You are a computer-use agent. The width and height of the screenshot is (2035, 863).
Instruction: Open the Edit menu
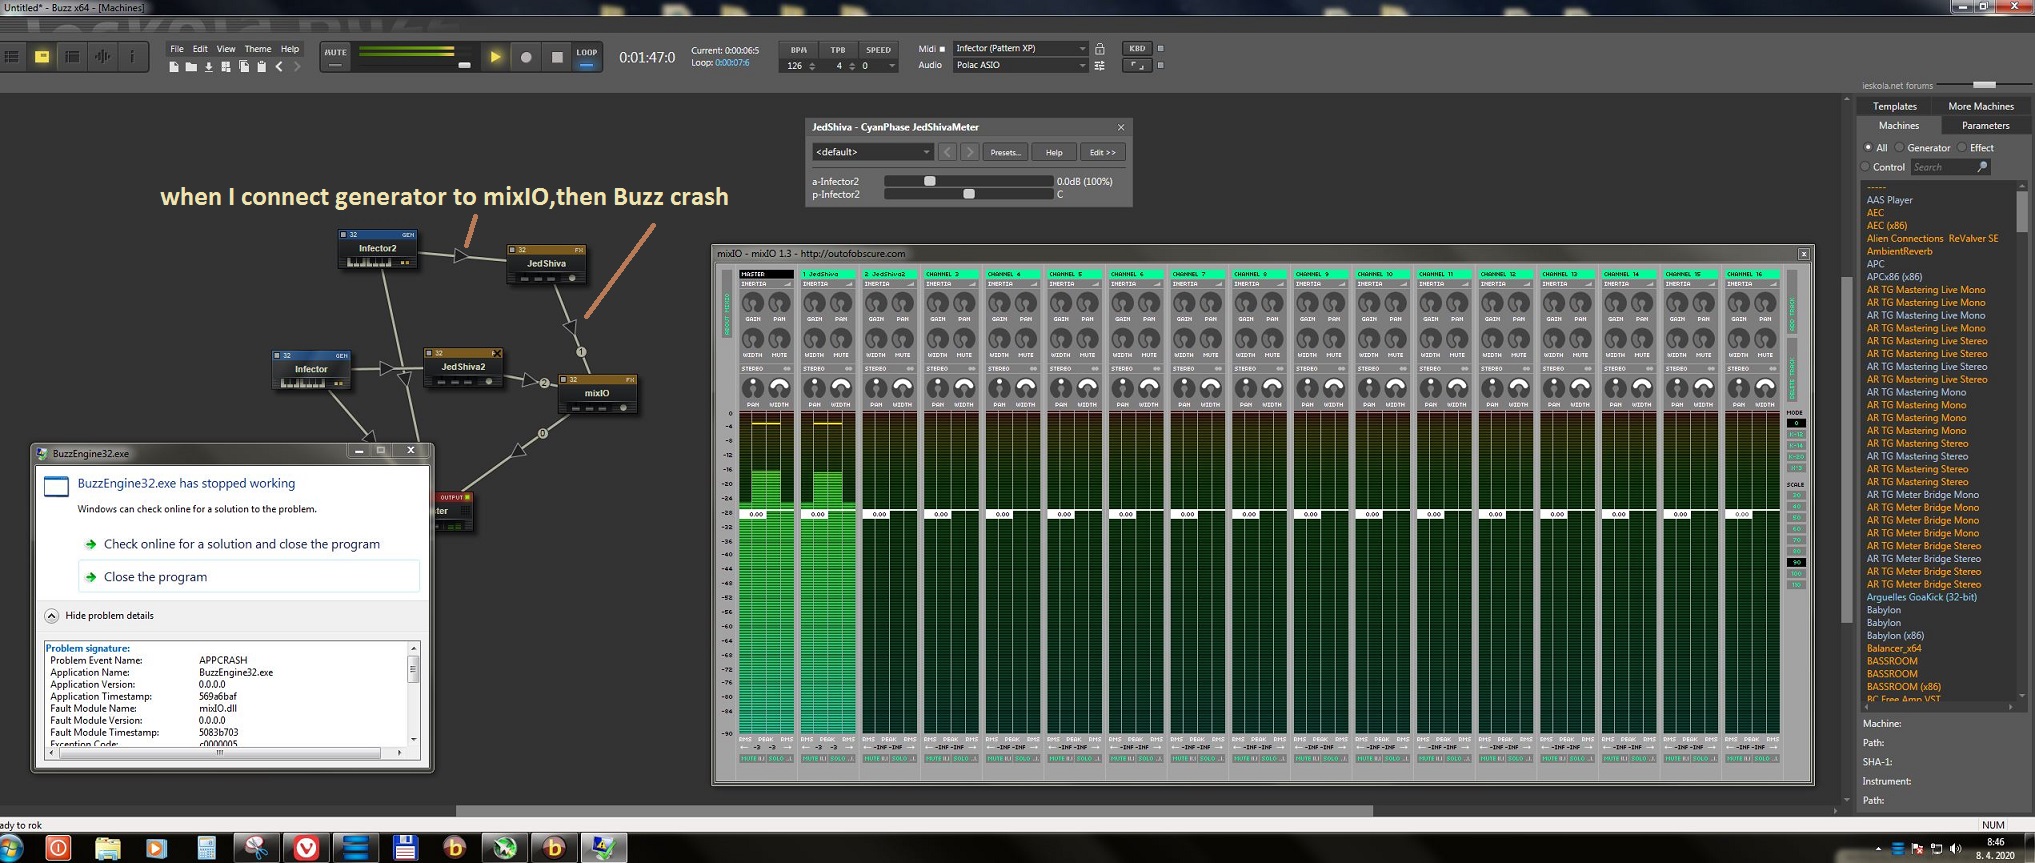click(200, 49)
